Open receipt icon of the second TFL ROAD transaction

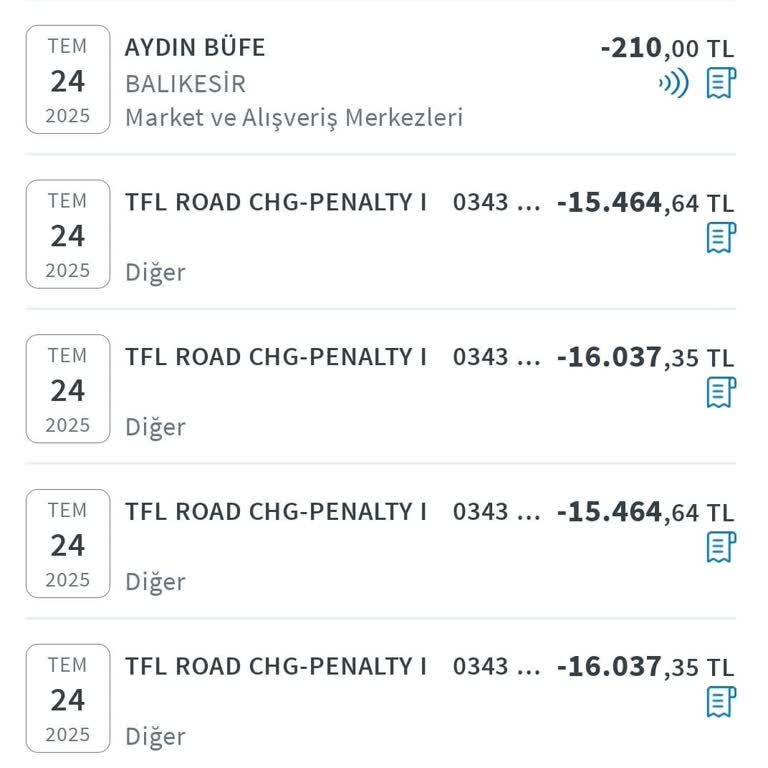coord(720,392)
